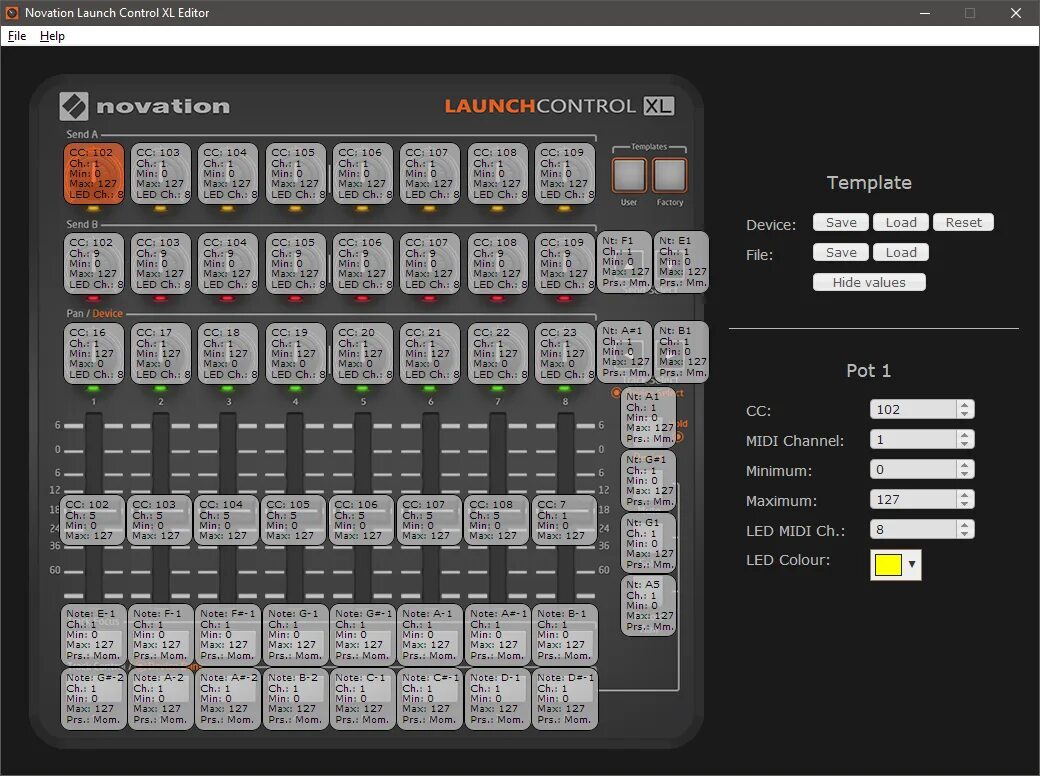Viewport: 1040px width, 776px height.
Task: Decrease the CC value with down arrow
Action: pyautogui.click(x=965, y=414)
